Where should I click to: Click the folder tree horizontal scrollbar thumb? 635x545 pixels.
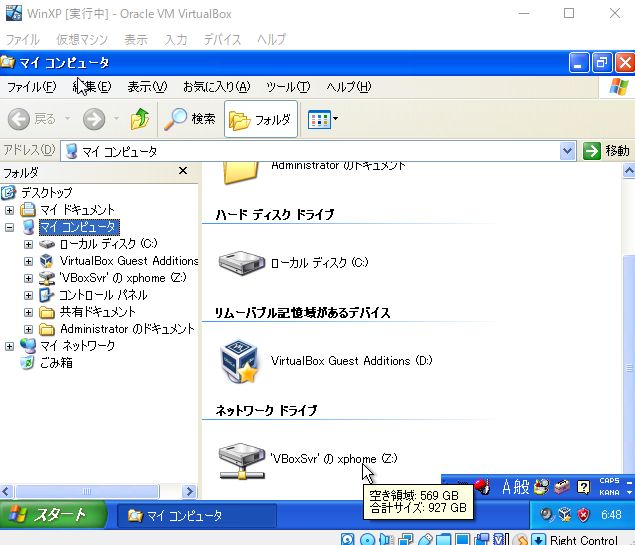tap(87, 492)
